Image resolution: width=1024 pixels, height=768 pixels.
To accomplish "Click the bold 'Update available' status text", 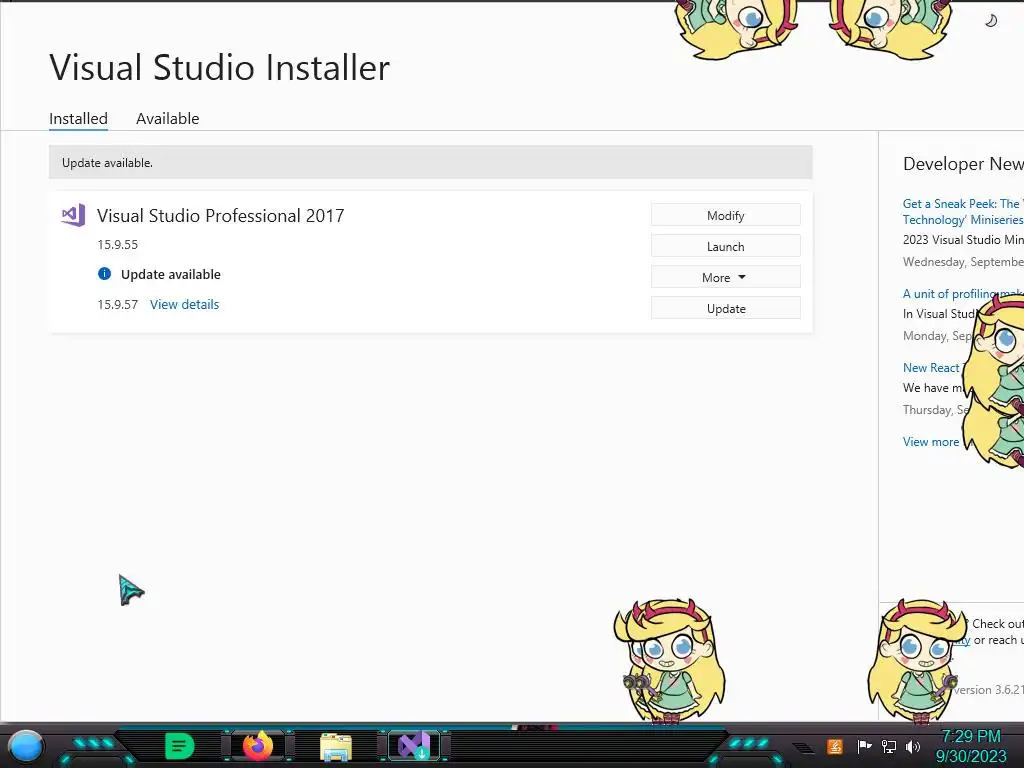I will pyautogui.click(x=170, y=274).
